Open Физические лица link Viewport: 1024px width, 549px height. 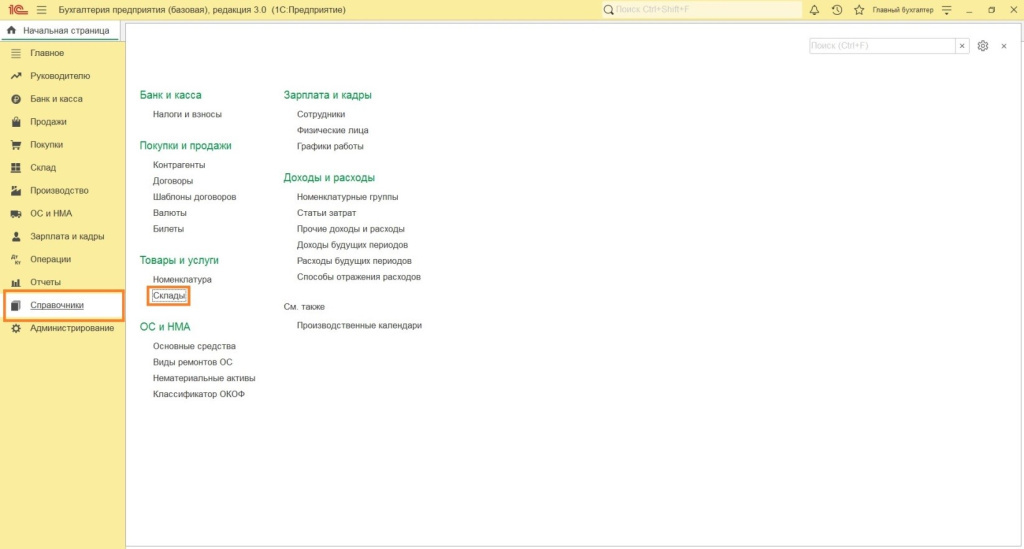(332, 130)
